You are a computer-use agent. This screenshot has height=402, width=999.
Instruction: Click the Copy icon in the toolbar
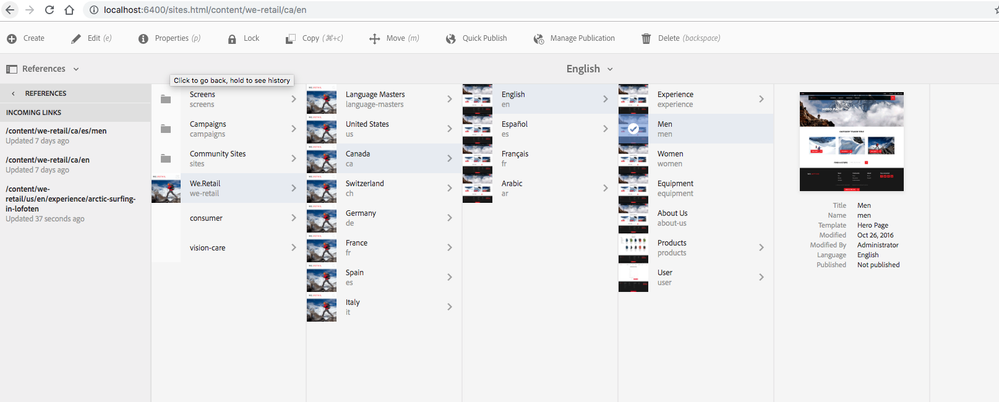coord(291,39)
